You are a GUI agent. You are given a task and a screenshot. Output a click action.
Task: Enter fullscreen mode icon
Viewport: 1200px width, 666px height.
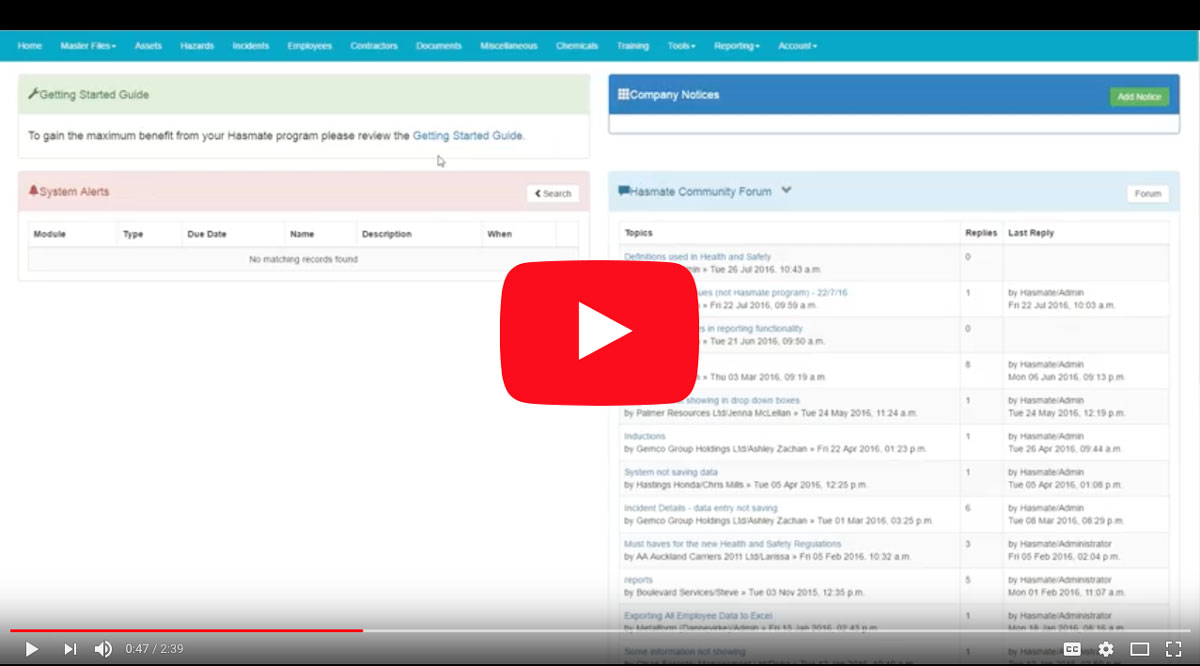pyautogui.click(x=1174, y=649)
